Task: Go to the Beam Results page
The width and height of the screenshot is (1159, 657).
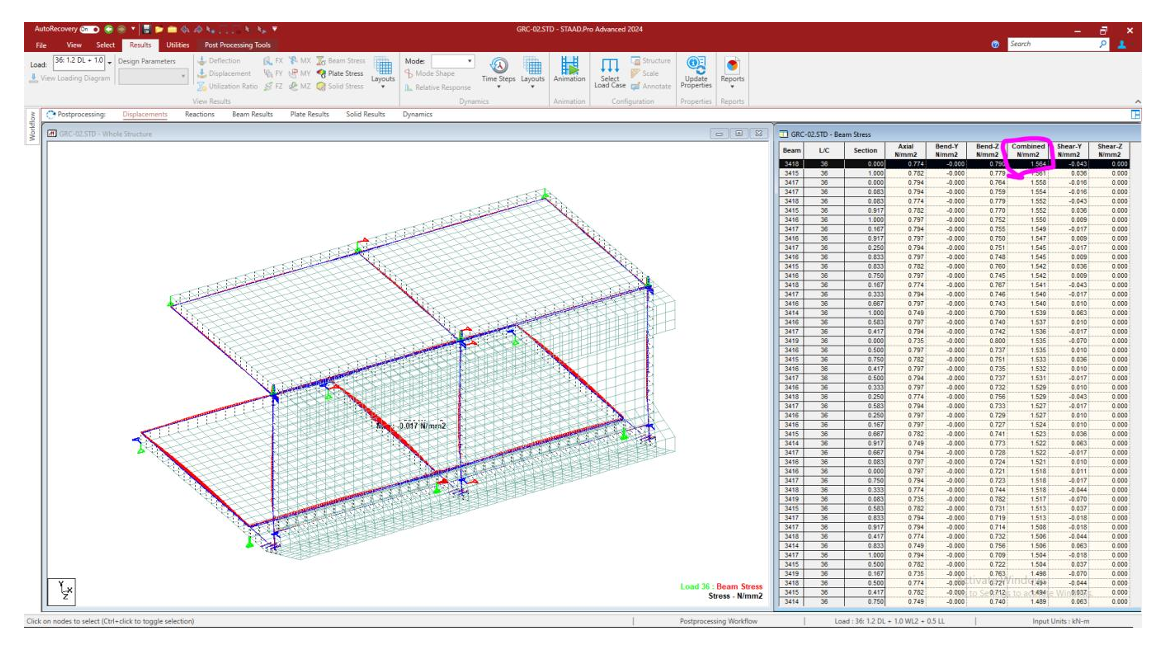Action: 252,114
